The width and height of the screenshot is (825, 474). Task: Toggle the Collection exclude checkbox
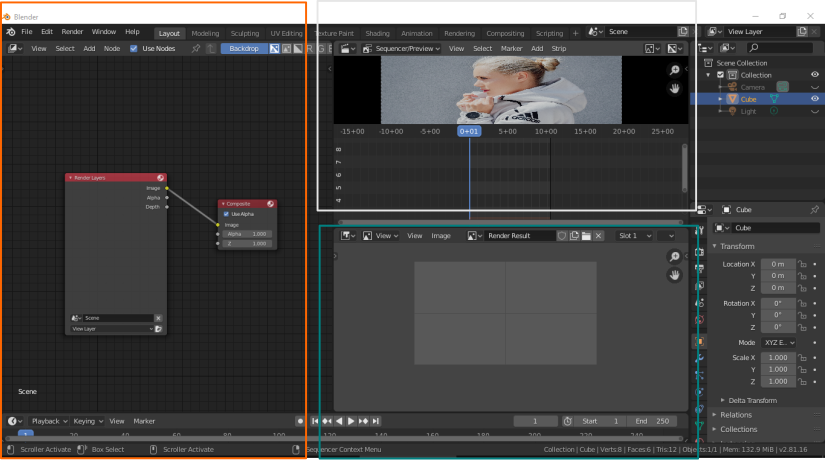tap(720, 75)
